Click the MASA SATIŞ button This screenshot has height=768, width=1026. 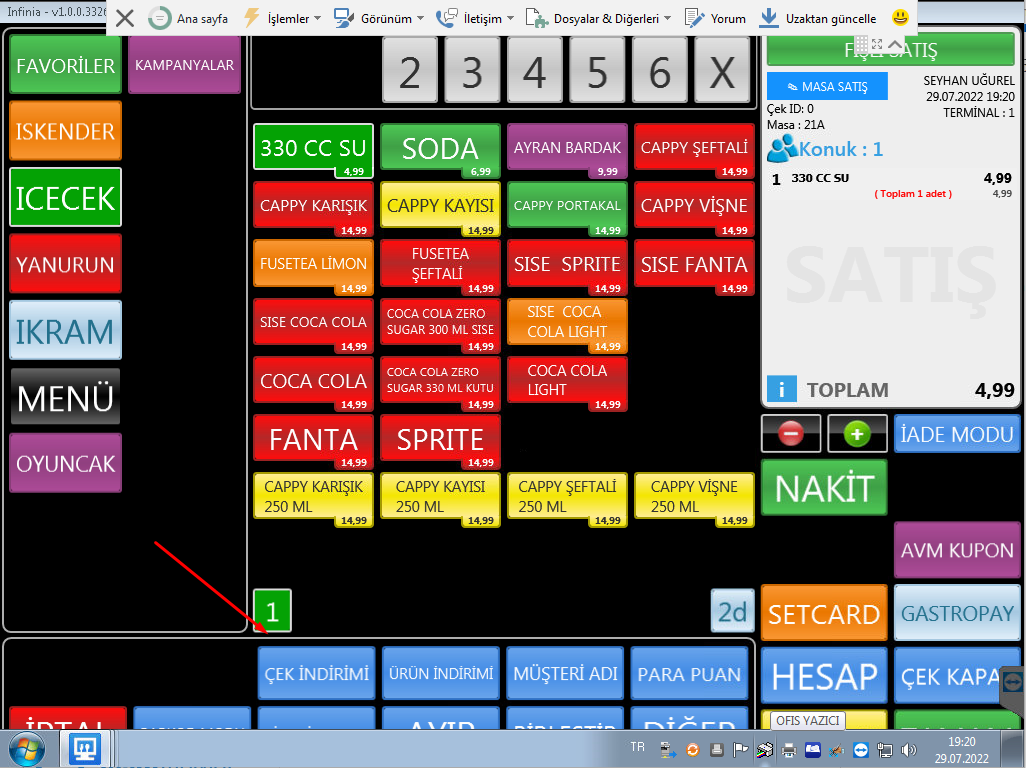click(x=827, y=86)
